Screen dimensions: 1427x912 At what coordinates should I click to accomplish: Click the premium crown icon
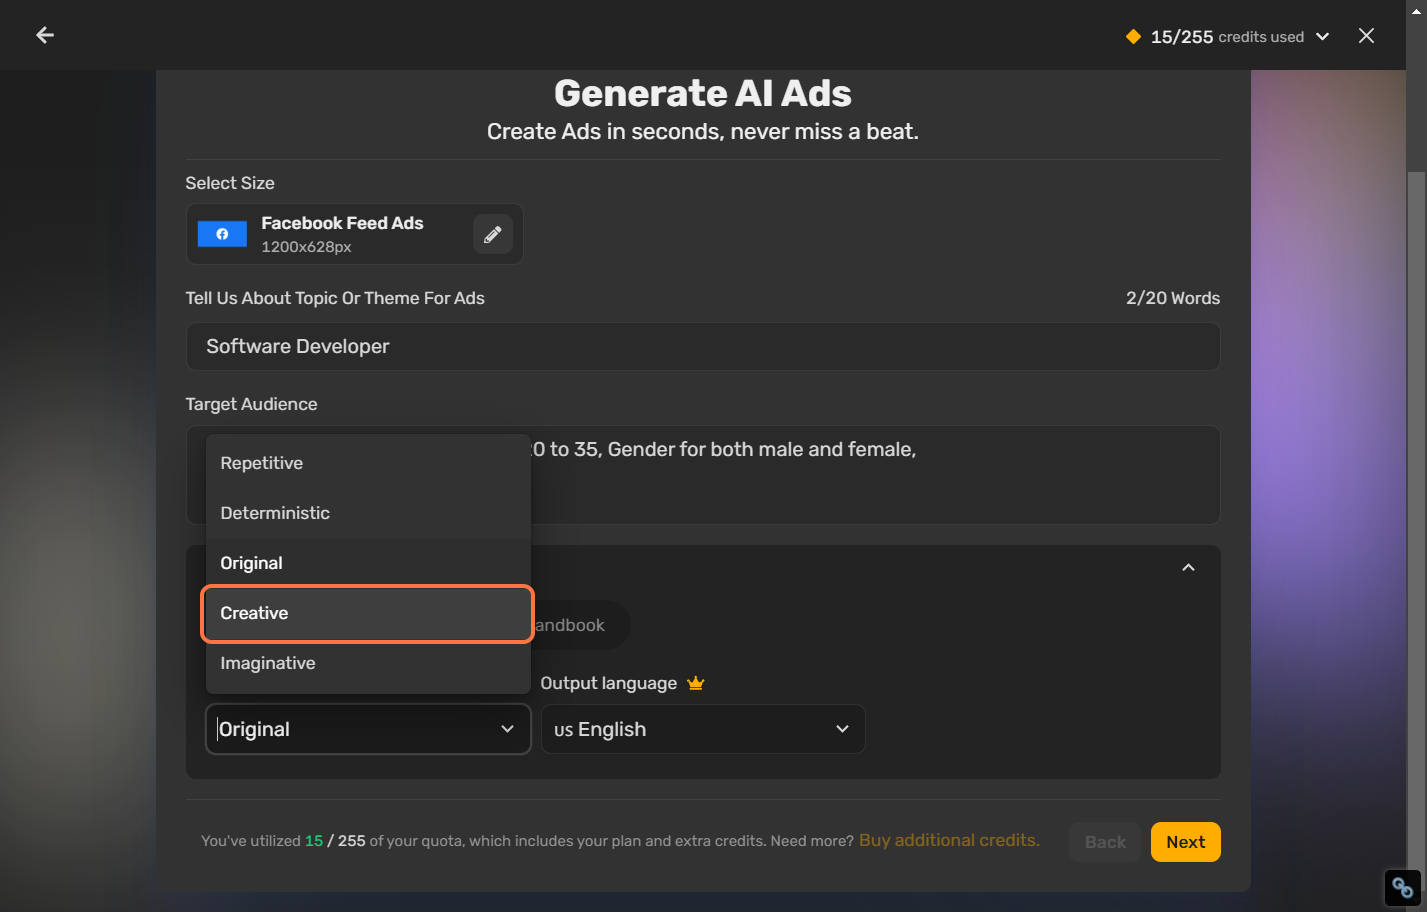[x=696, y=683]
